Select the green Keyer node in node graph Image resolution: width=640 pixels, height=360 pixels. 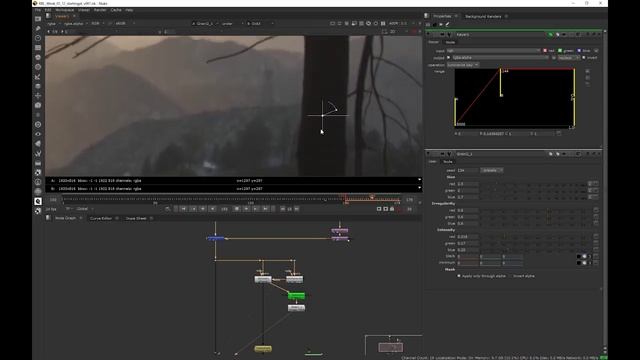(x=296, y=296)
